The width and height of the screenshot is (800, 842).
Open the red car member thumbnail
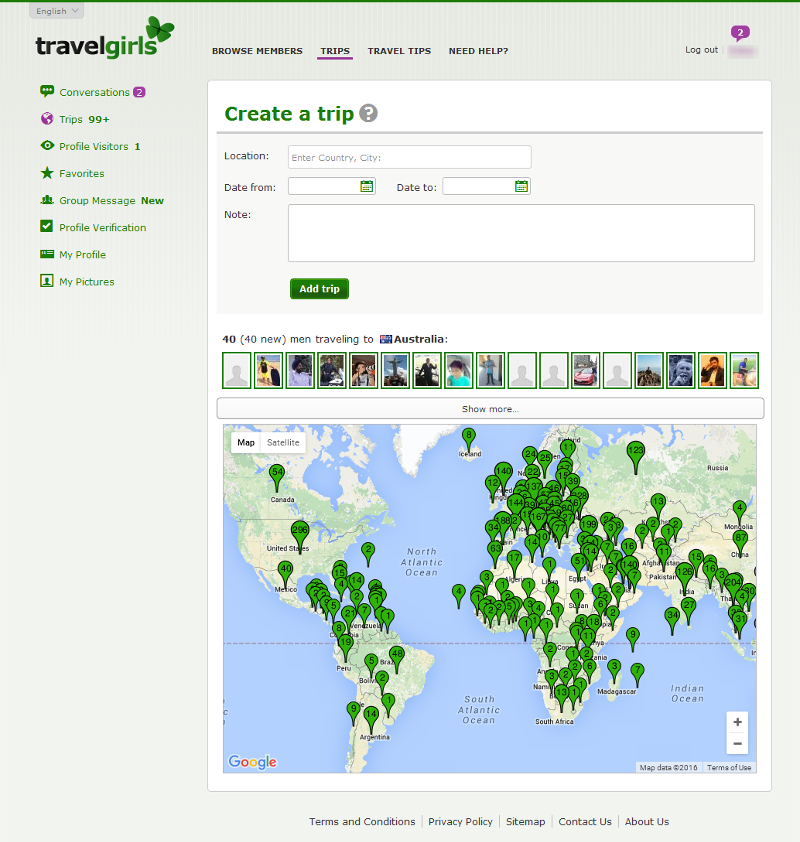(585, 371)
